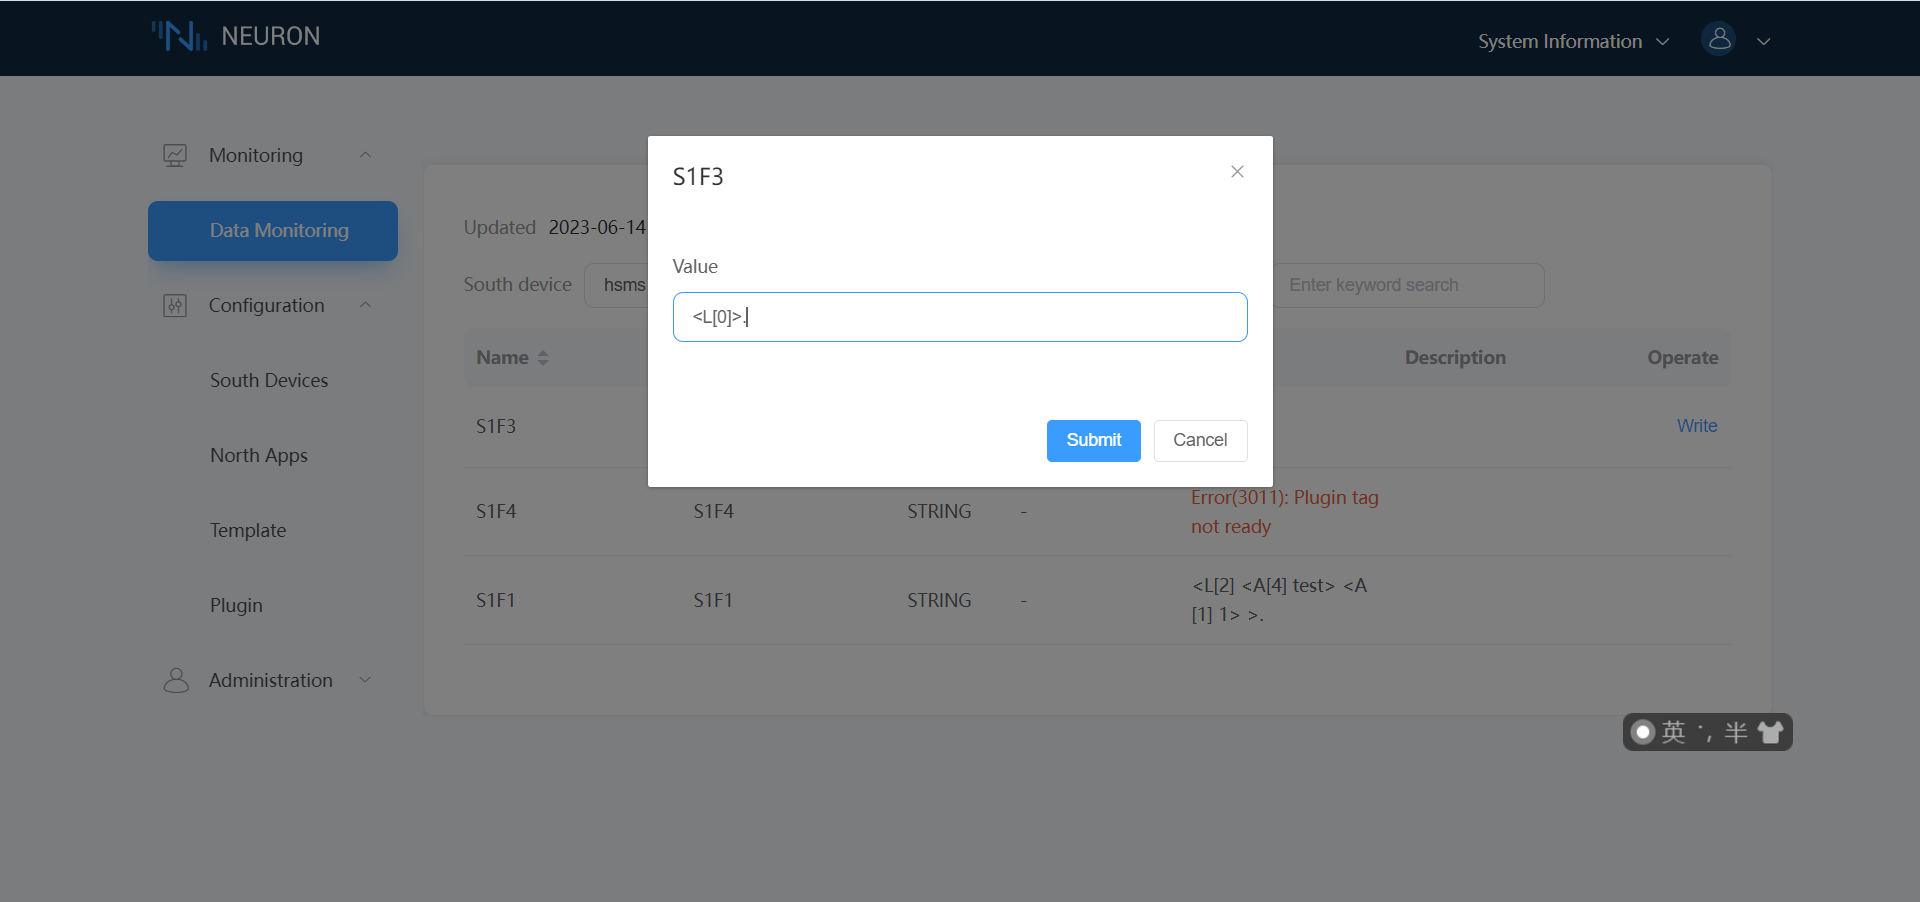The image size is (1920, 902).
Task: Close the S1F3 dialog with X
Action: click(1237, 172)
